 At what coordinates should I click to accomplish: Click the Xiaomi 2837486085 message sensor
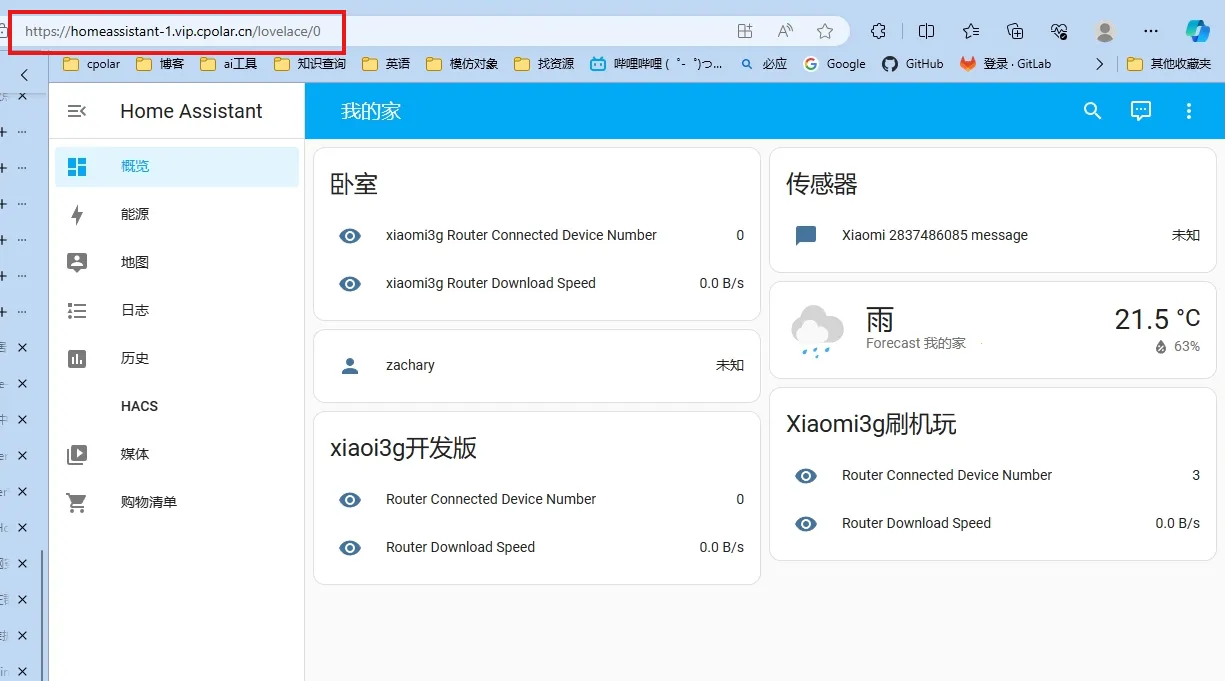[x=934, y=236]
